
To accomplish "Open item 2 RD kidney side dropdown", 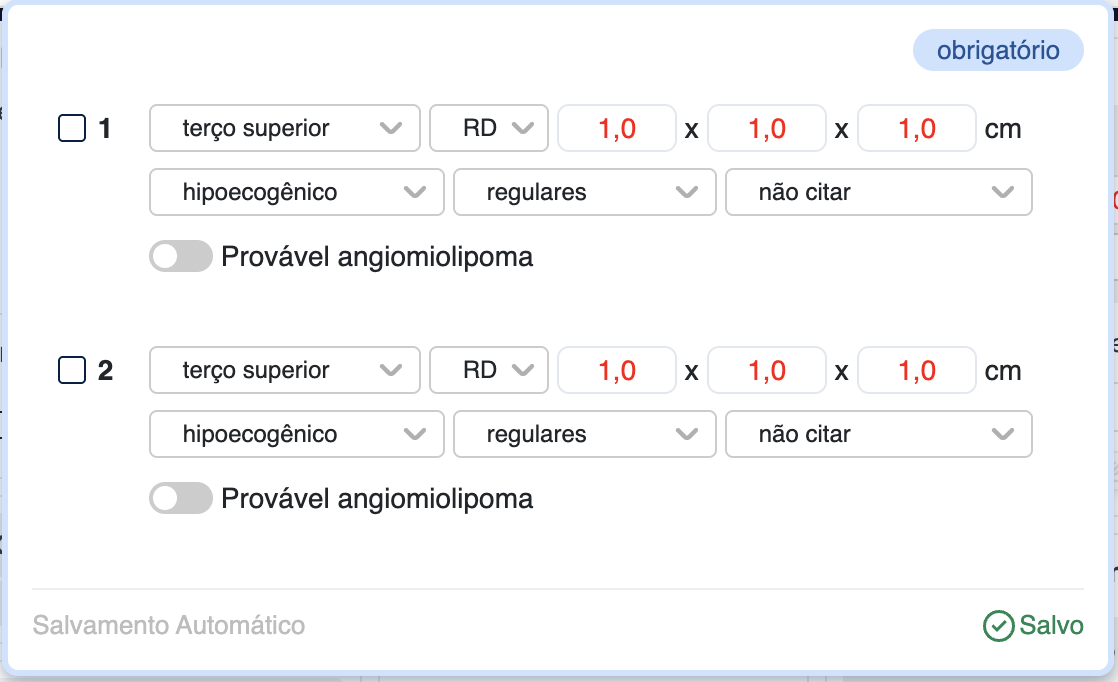I will (x=489, y=371).
